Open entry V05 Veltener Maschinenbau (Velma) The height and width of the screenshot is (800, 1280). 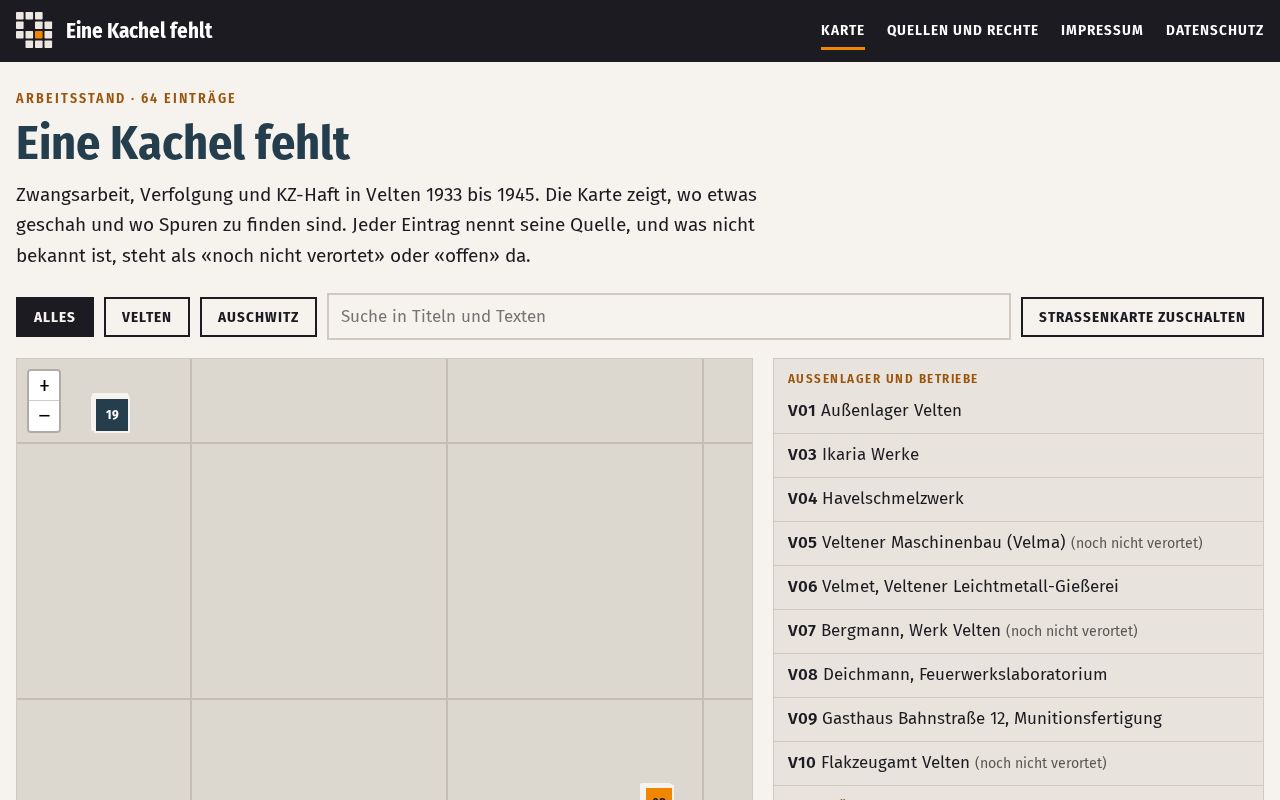(1018, 543)
